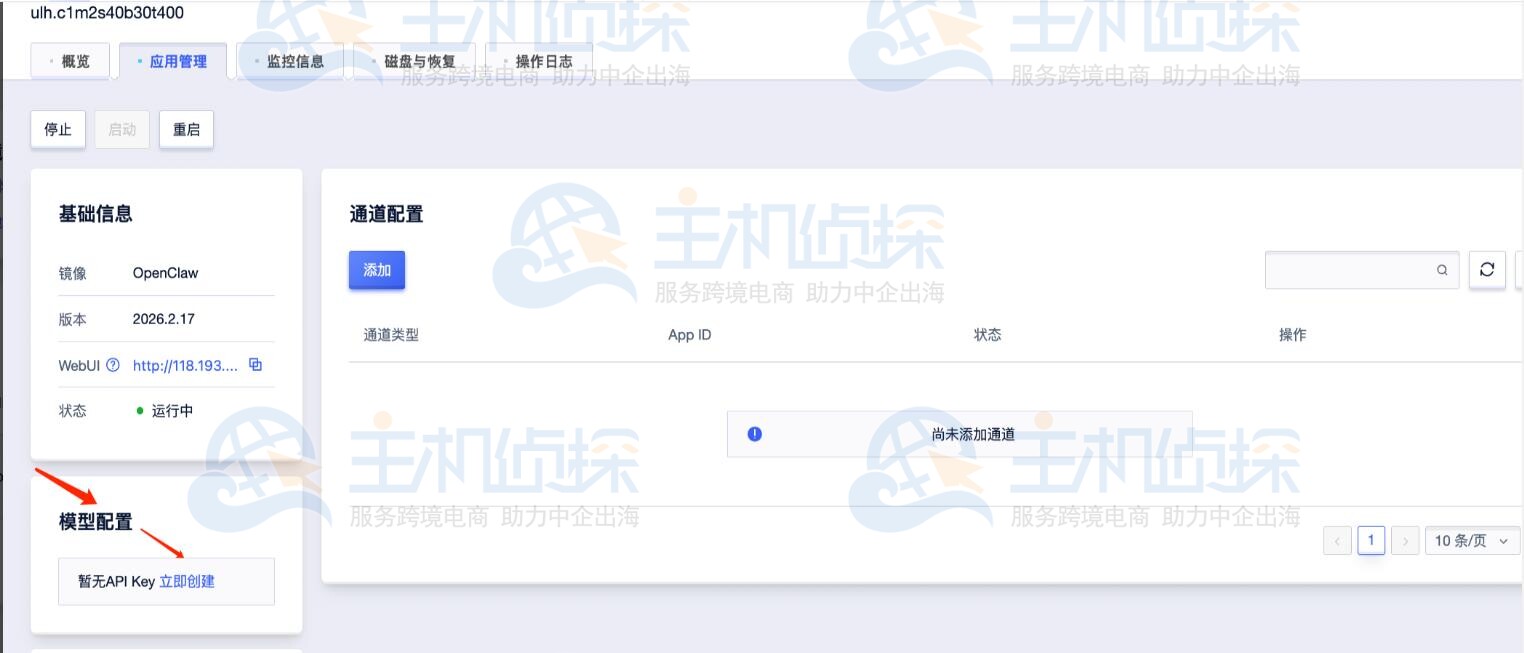Click the green 运行中 status indicator

tap(141, 409)
